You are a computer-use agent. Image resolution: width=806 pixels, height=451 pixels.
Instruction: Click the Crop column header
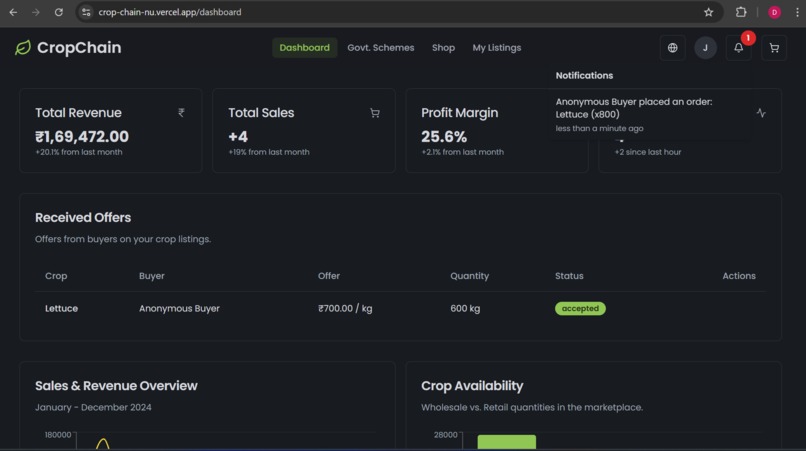click(56, 276)
